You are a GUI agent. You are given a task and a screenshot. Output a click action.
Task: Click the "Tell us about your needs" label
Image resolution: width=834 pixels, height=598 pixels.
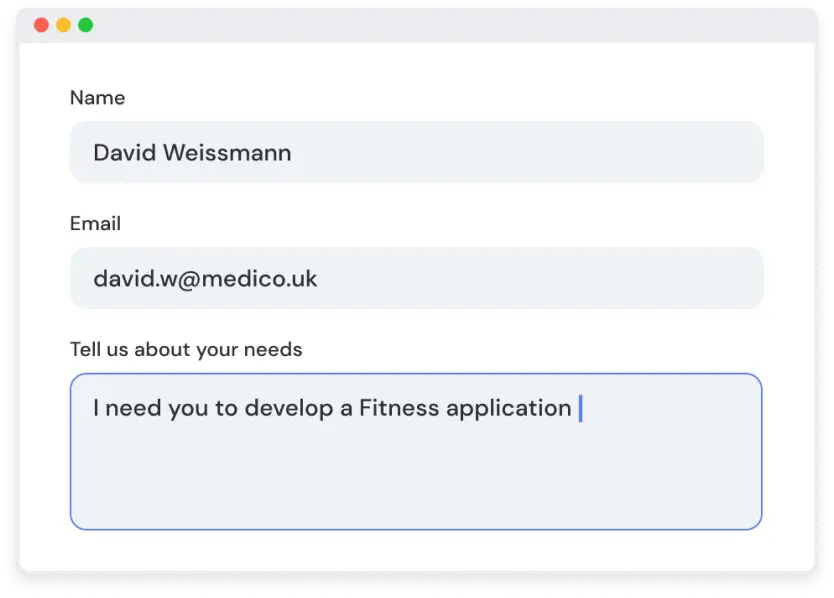(186, 350)
